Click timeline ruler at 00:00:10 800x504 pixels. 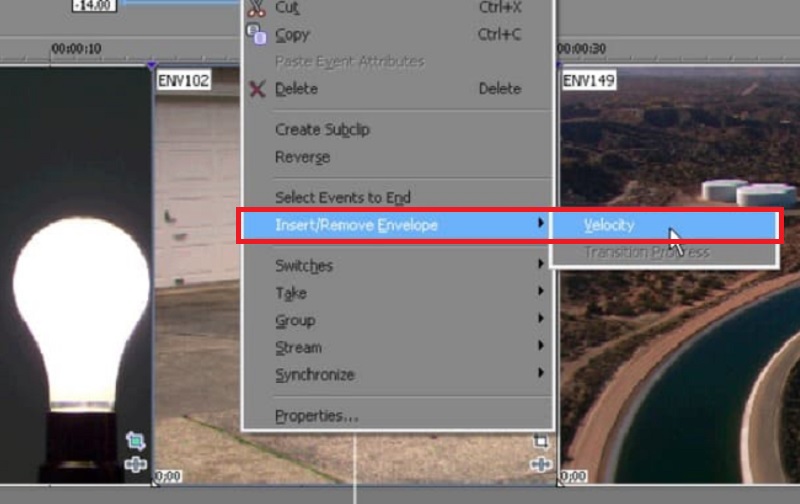(76, 49)
